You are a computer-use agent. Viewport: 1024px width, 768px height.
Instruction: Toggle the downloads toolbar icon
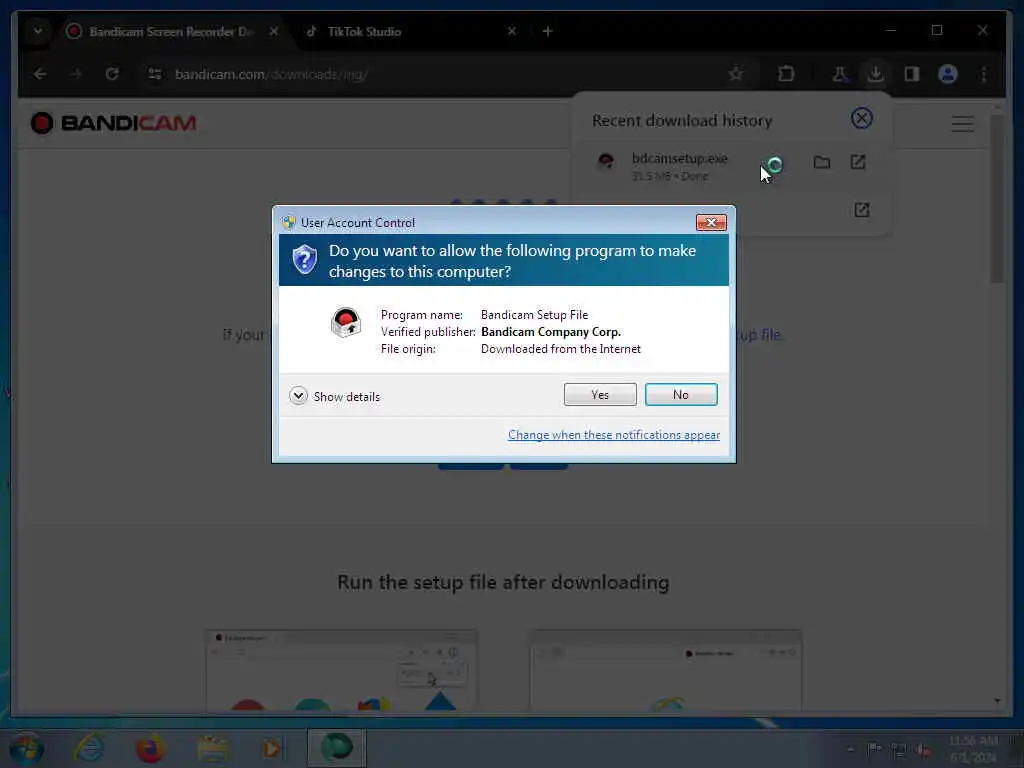[876, 74]
